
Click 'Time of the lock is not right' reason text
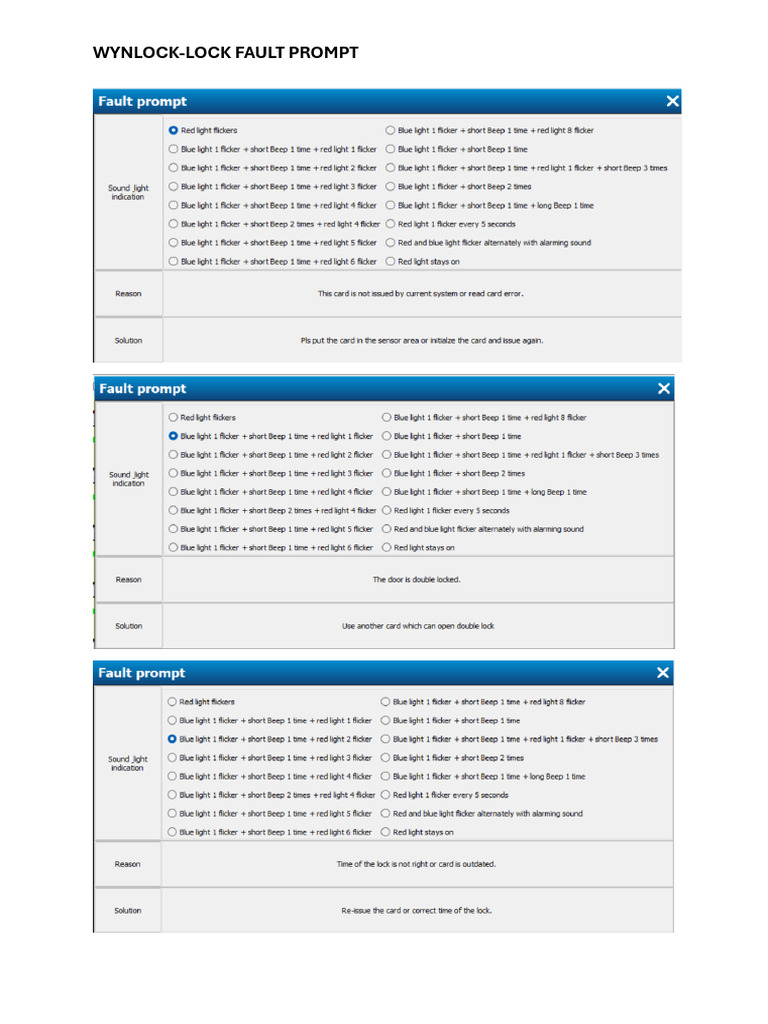tap(416, 864)
